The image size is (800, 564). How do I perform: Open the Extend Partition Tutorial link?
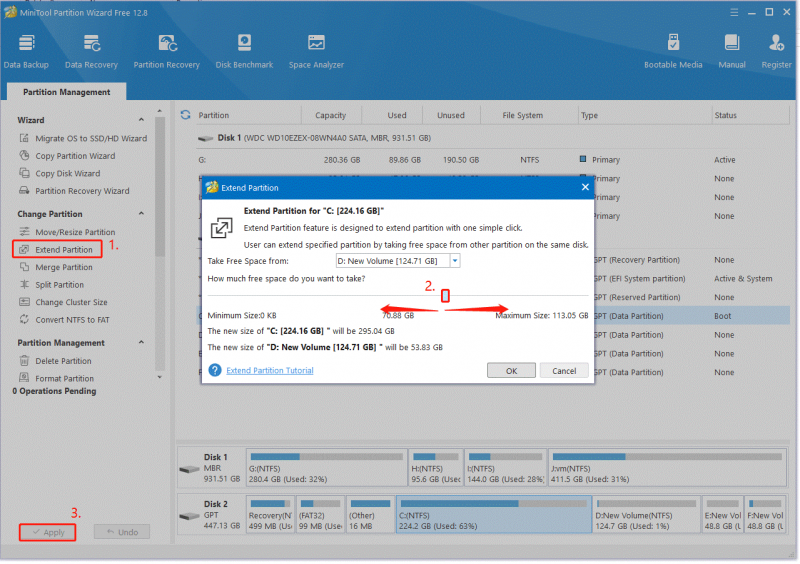pos(269,371)
